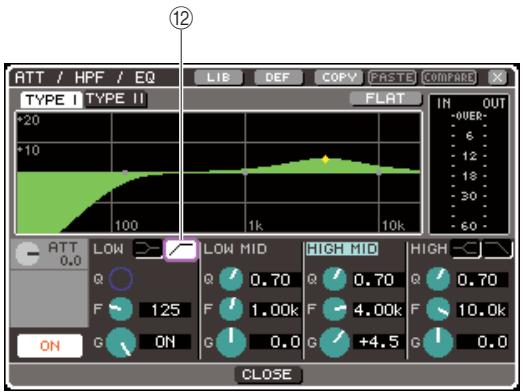Click the ATT attenuator knob

[28, 254]
